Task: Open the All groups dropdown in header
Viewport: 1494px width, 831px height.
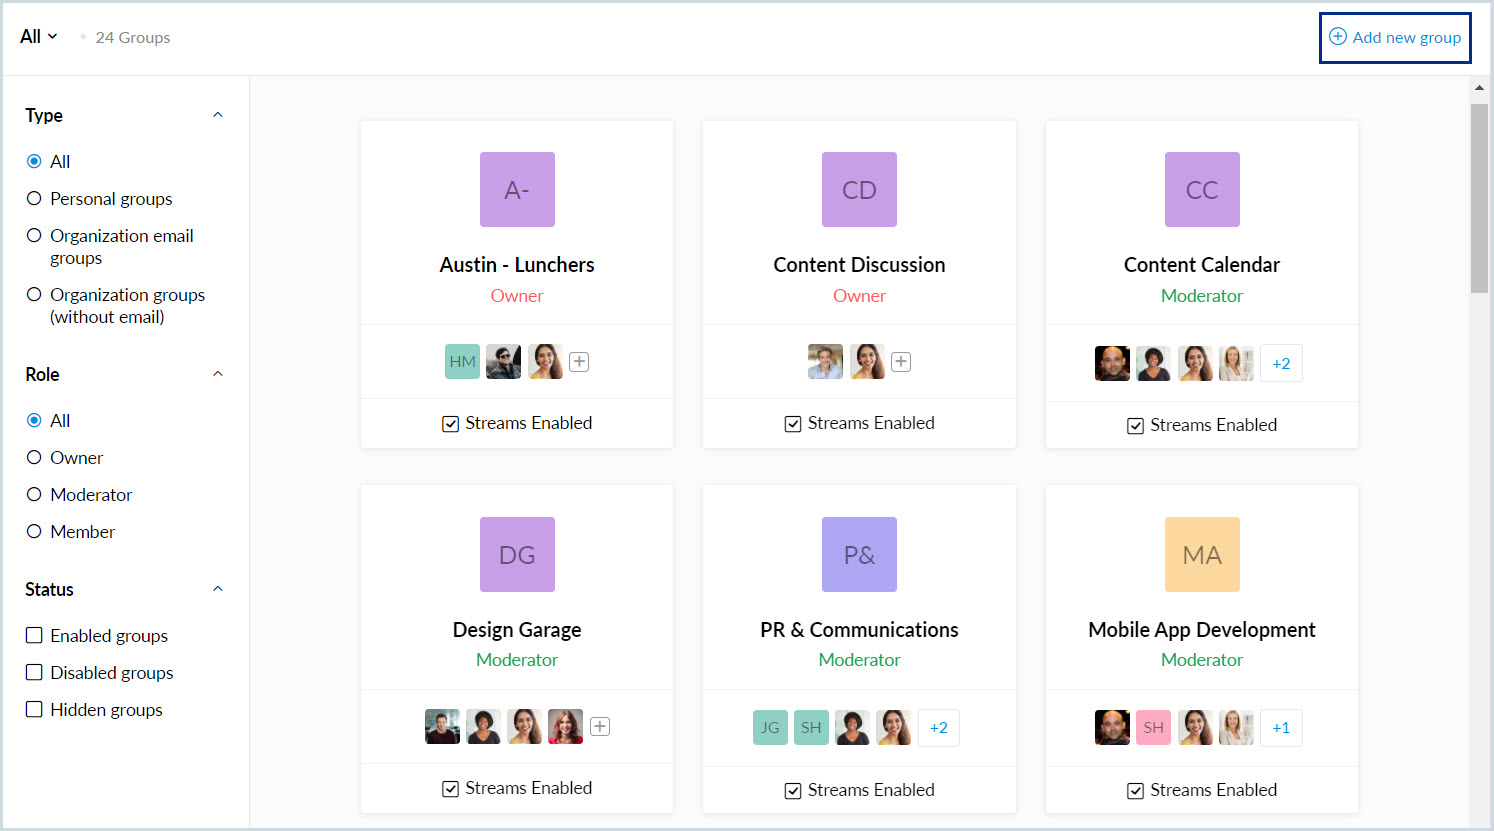Action: [39, 37]
